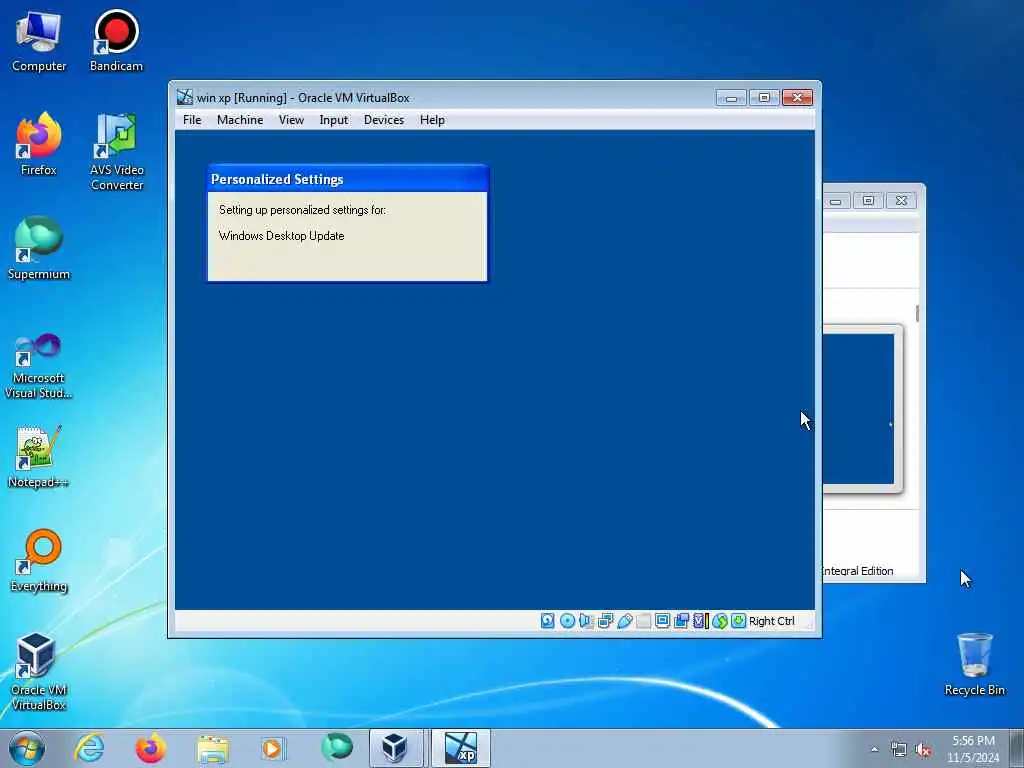Click the USB devices status icon
Screen dimensions: 1024x768
tap(624, 620)
